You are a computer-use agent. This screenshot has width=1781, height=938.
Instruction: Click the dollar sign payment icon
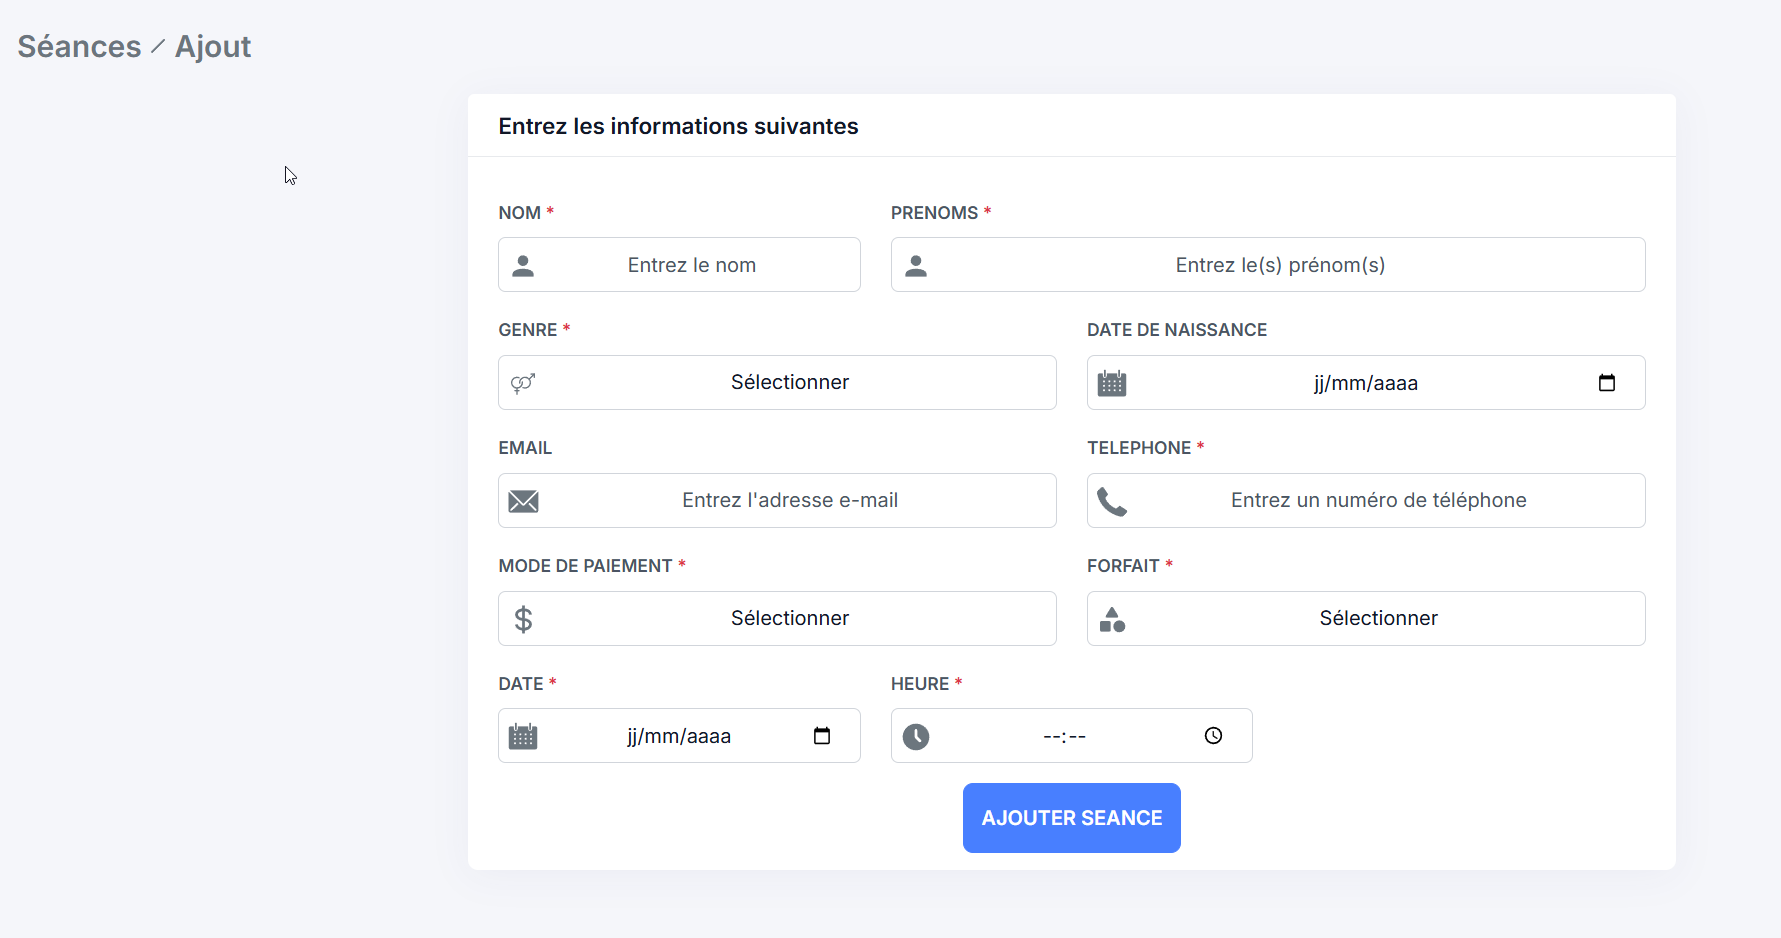click(x=523, y=619)
